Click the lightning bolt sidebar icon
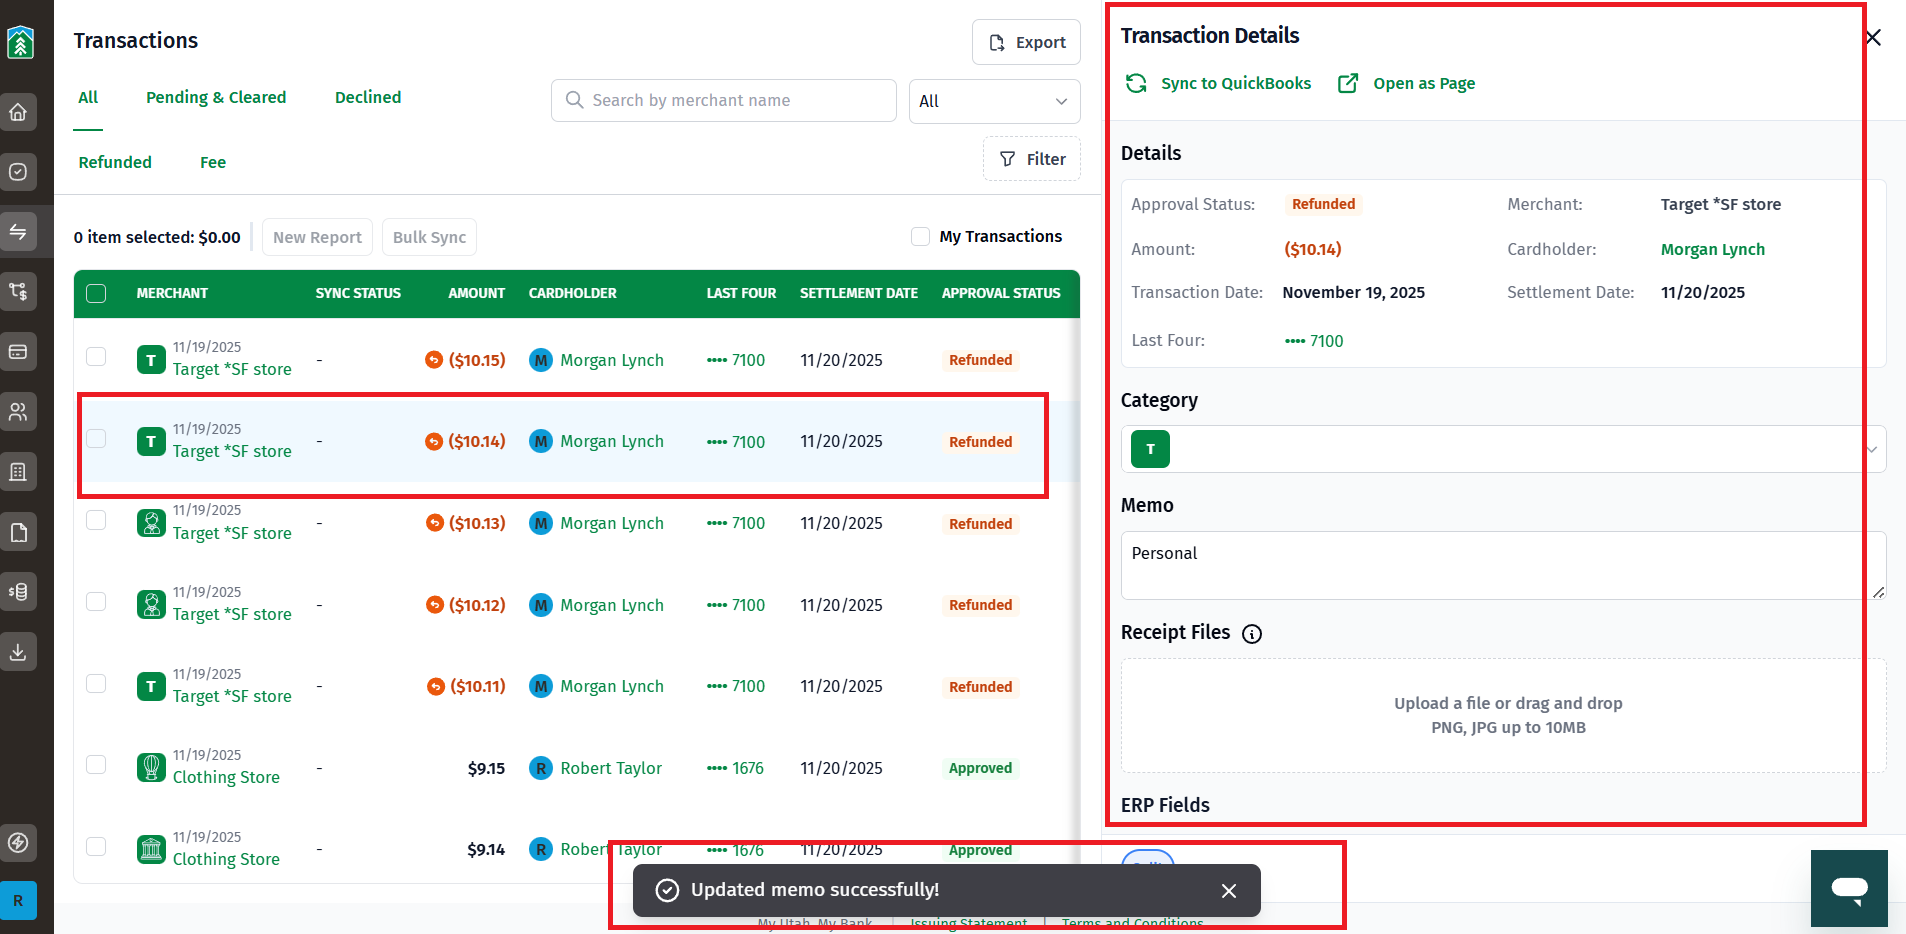The width and height of the screenshot is (1906, 934). (18, 842)
